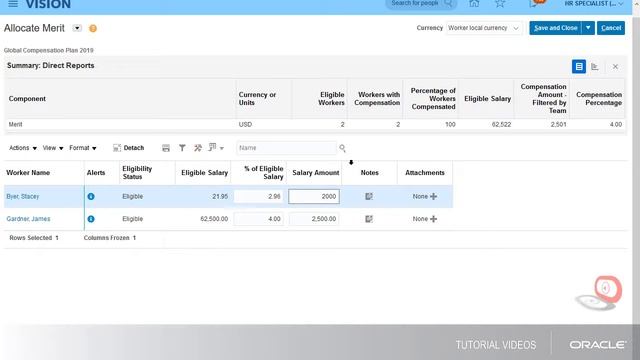Open Byer, Stacey worker link
This screenshot has width=640, height=360.
pos(23,196)
